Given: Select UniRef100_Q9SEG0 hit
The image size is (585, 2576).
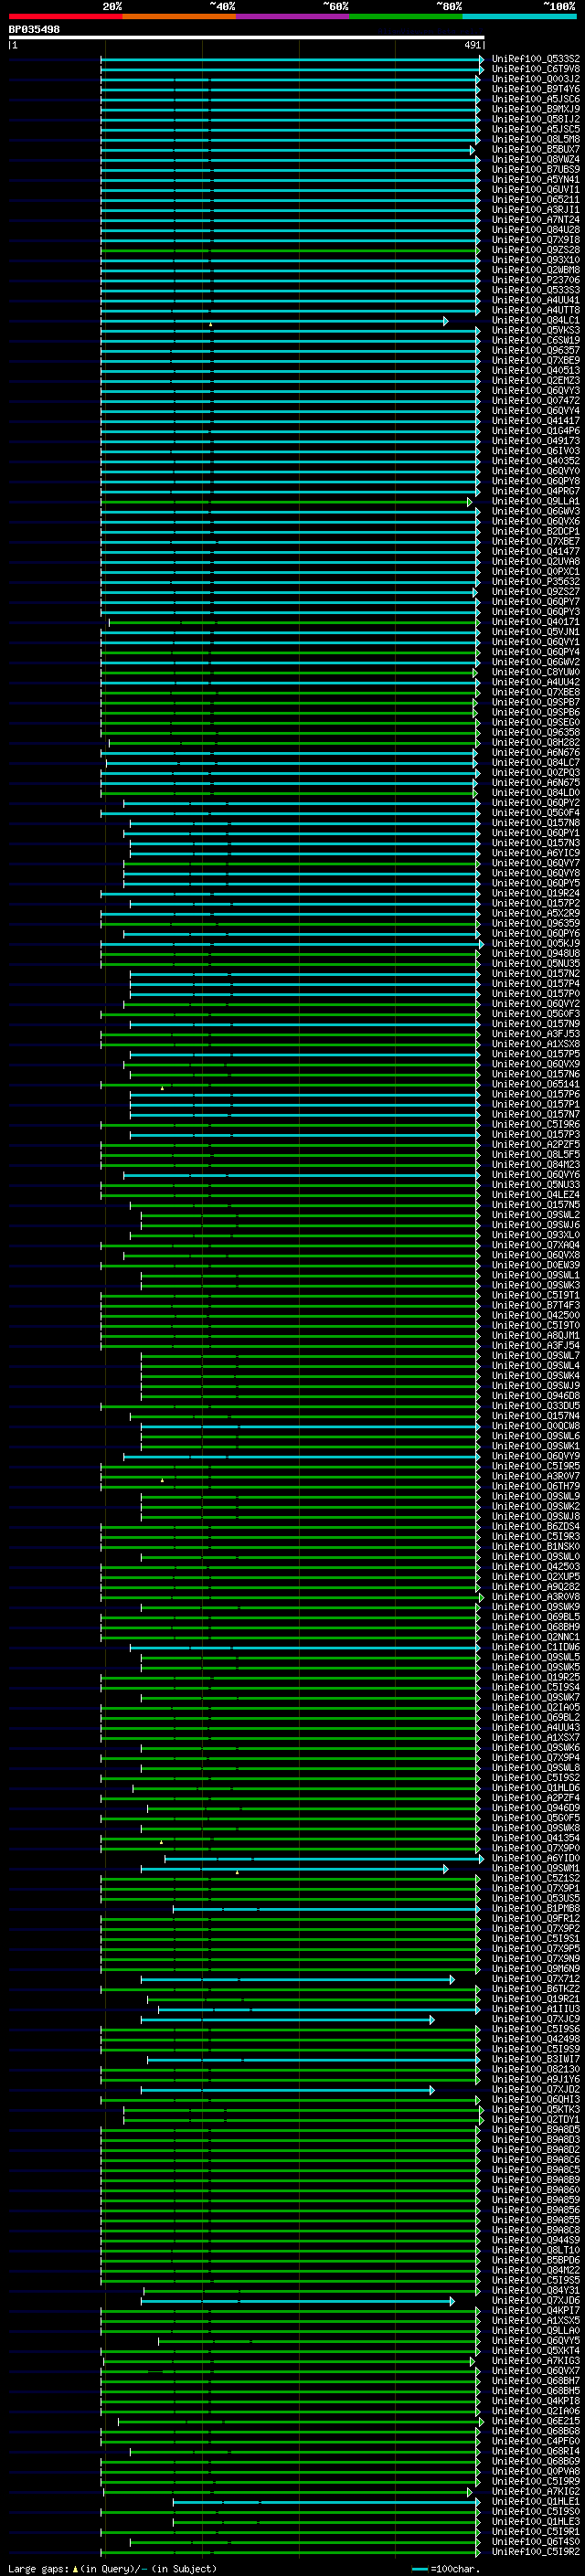Looking at the screenshot, I should [536, 722].
